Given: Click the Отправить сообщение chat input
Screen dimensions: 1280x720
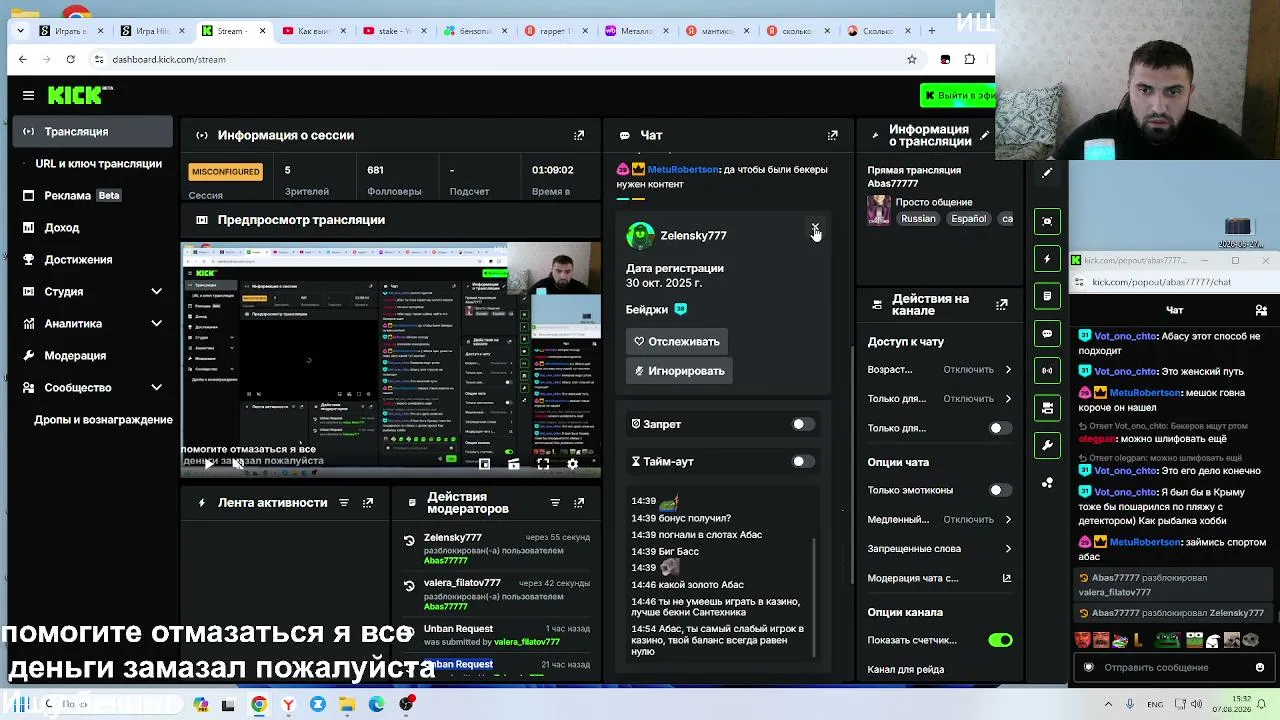Looking at the screenshot, I should [x=1173, y=667].
